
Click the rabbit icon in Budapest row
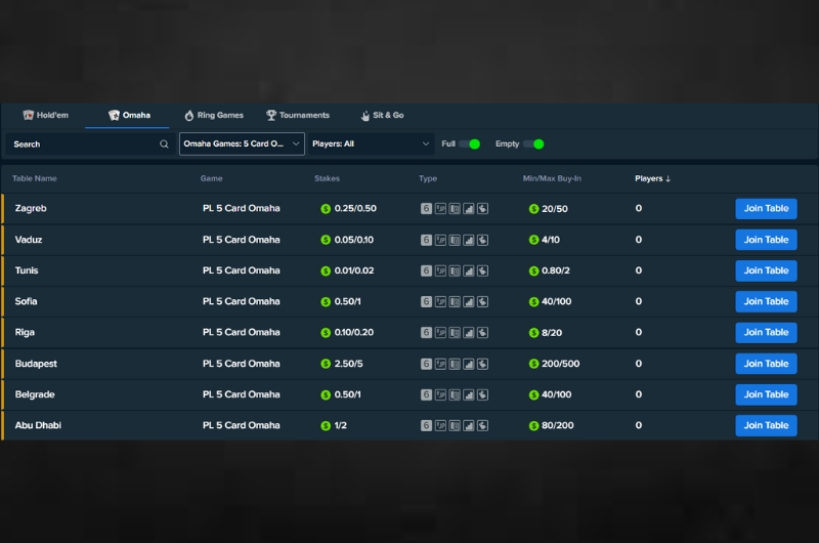pyautogui.click(x=483, y=364)
